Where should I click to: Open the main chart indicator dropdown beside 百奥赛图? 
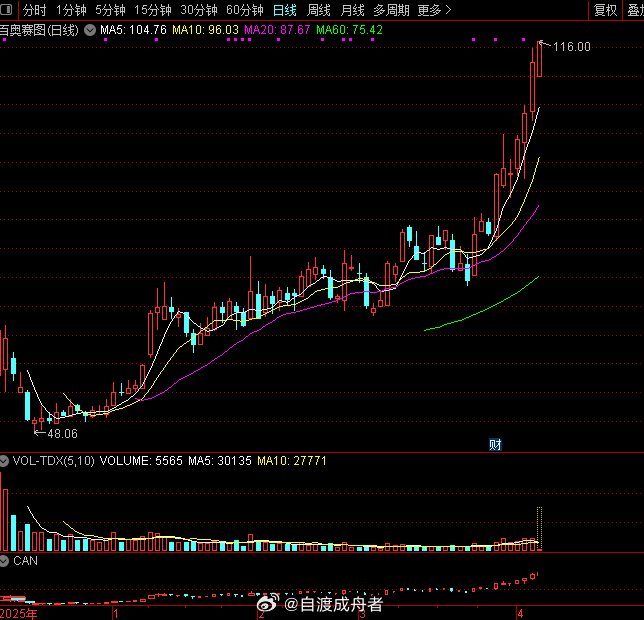(90, 30)
